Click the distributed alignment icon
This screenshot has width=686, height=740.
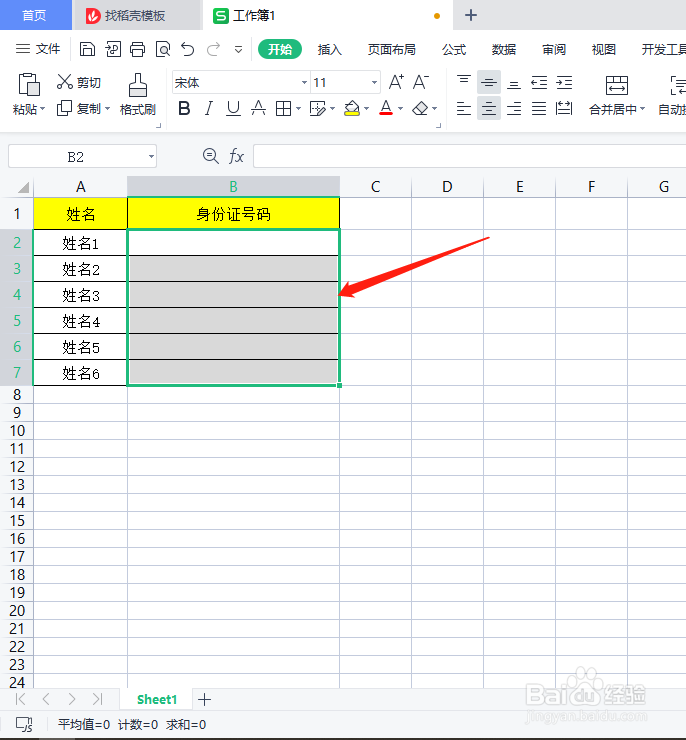click(x=564, y=109)
